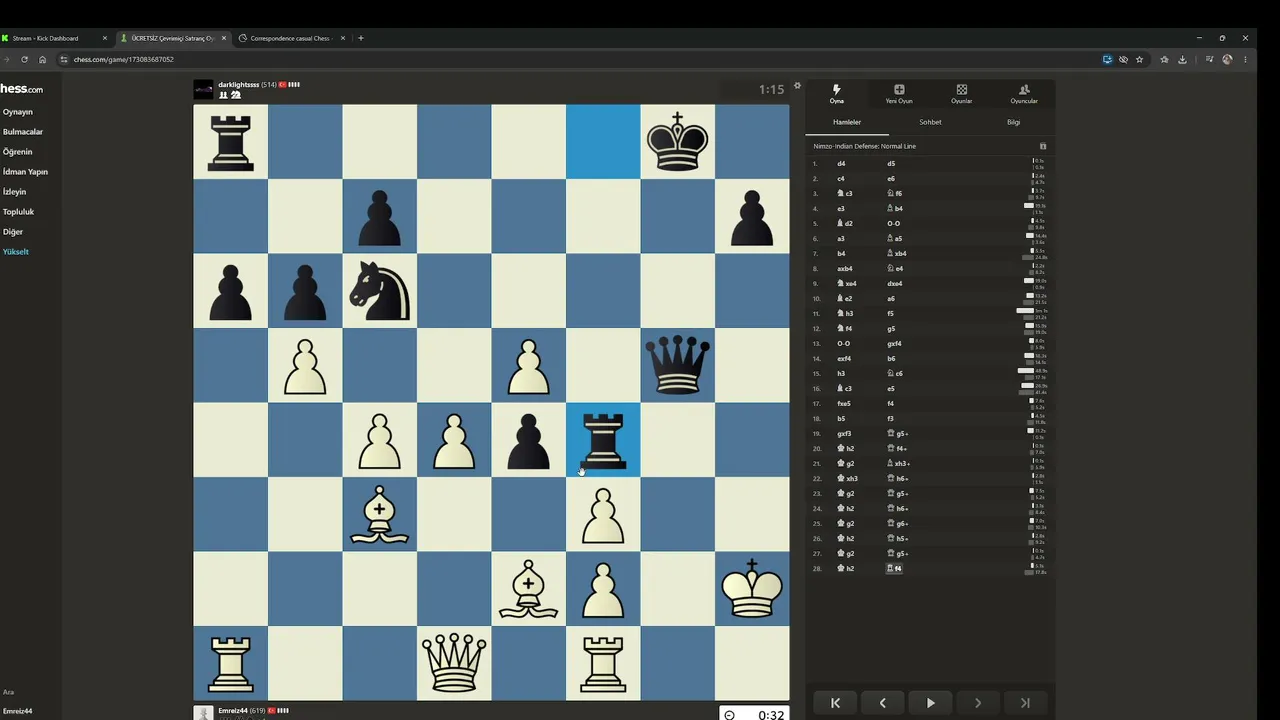Step forward one move
The width and height of the screenshot is (1280, 720).
pos(978,703)
